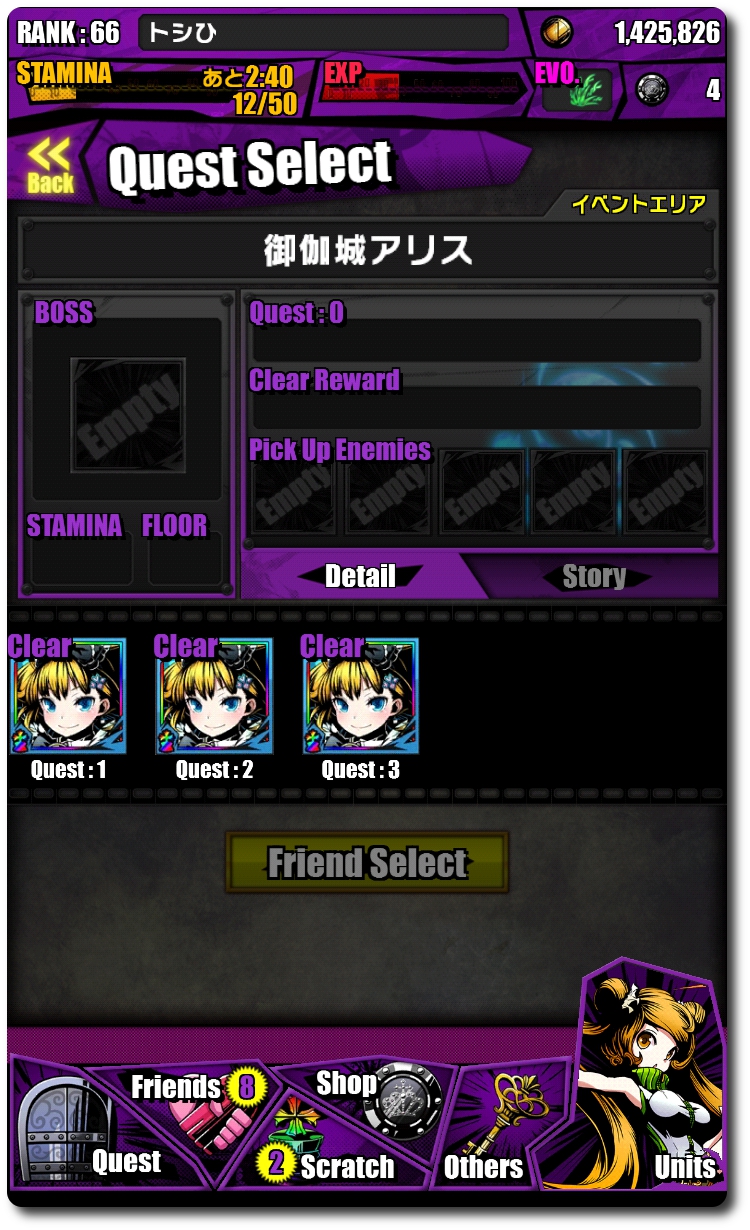Screen dimensions: 750x1230
Task: Tap the EVO. green plant icon
Action: click(x=578, y=93)
